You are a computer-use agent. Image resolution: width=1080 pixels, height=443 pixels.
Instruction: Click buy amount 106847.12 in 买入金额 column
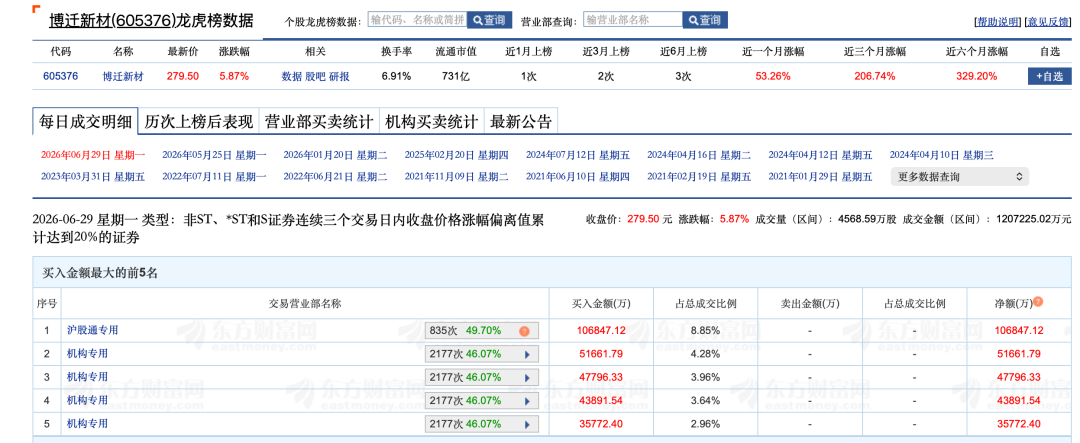pyautogui.click(x=601, y=331)
